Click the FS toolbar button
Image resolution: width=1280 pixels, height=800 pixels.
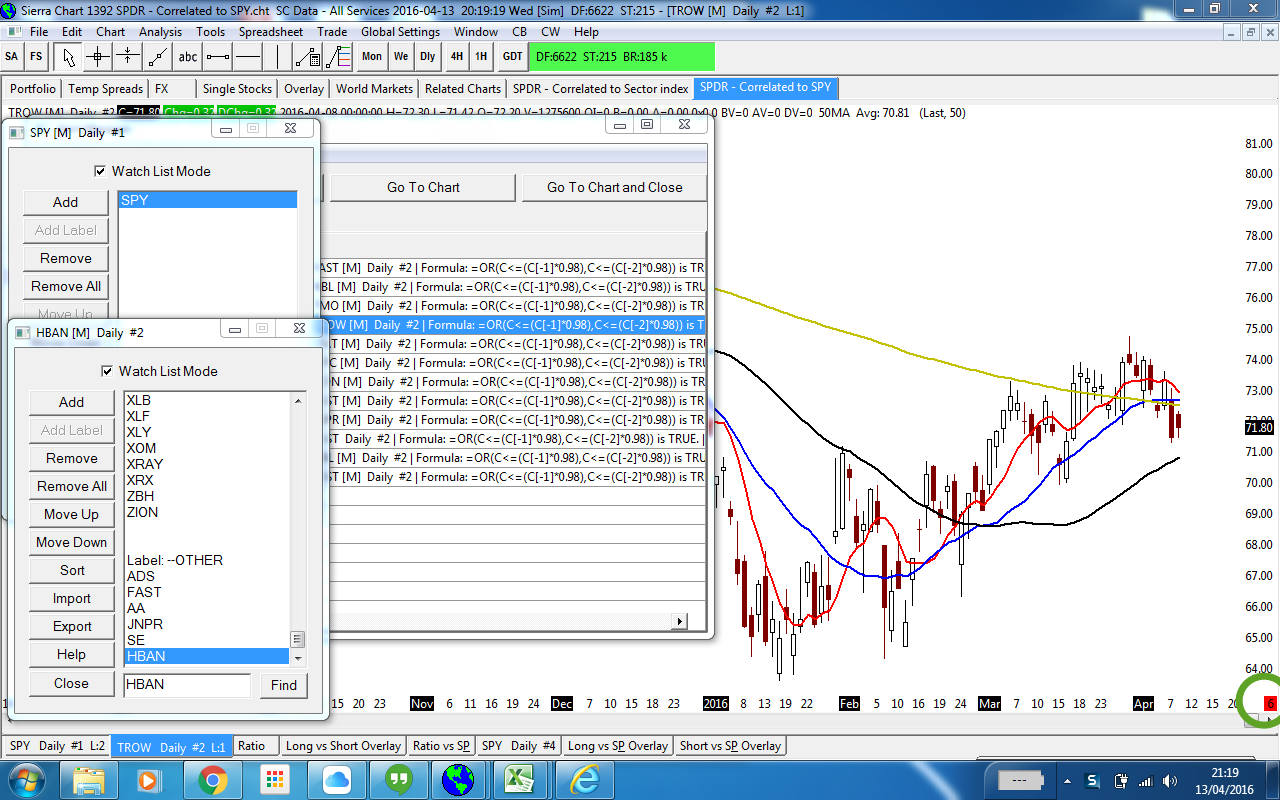click(36, 56)
